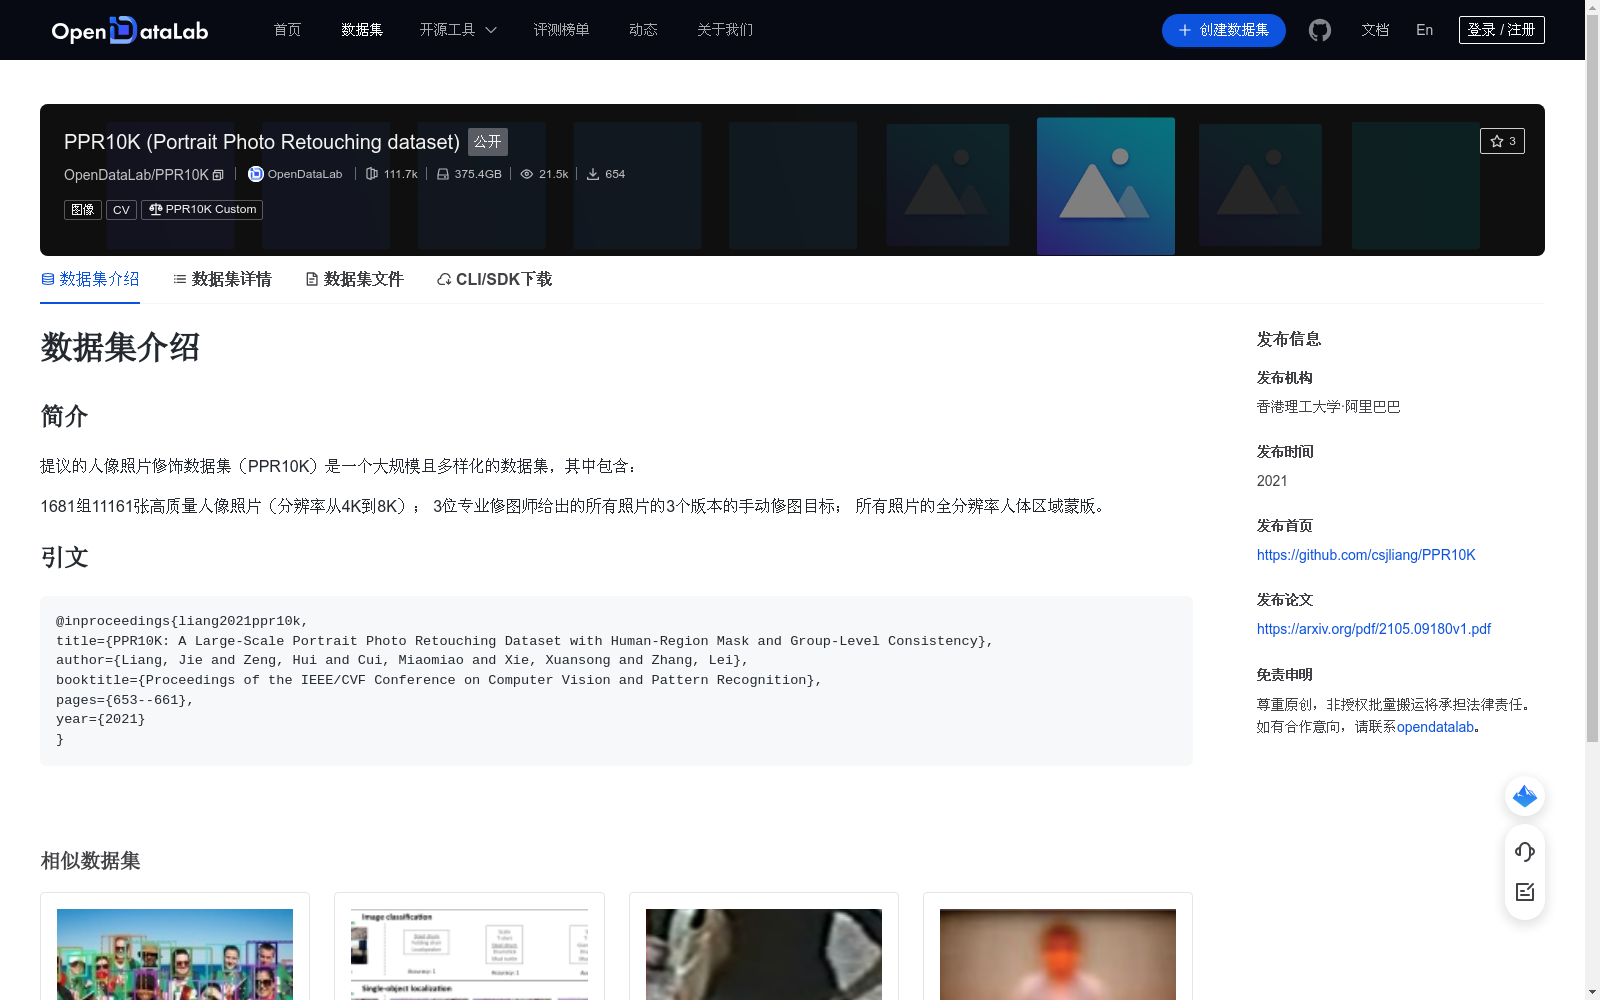Open the OpenDataLab logo home link
Screen dimensions: 1600x1000
click(130, 30)
